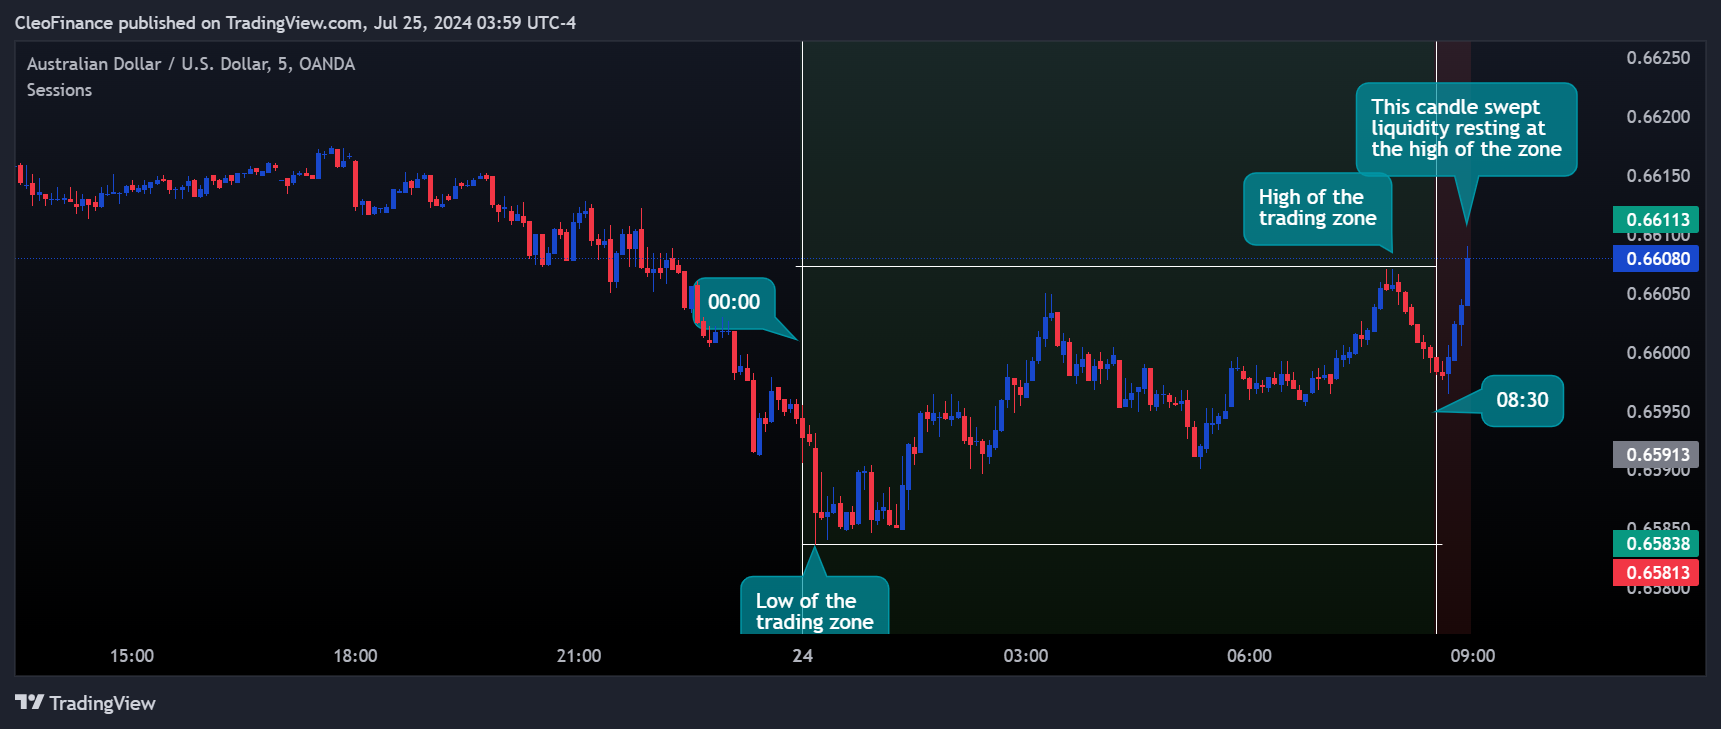Click the blue 0.66080 current price label

(x=1657, y=259)
